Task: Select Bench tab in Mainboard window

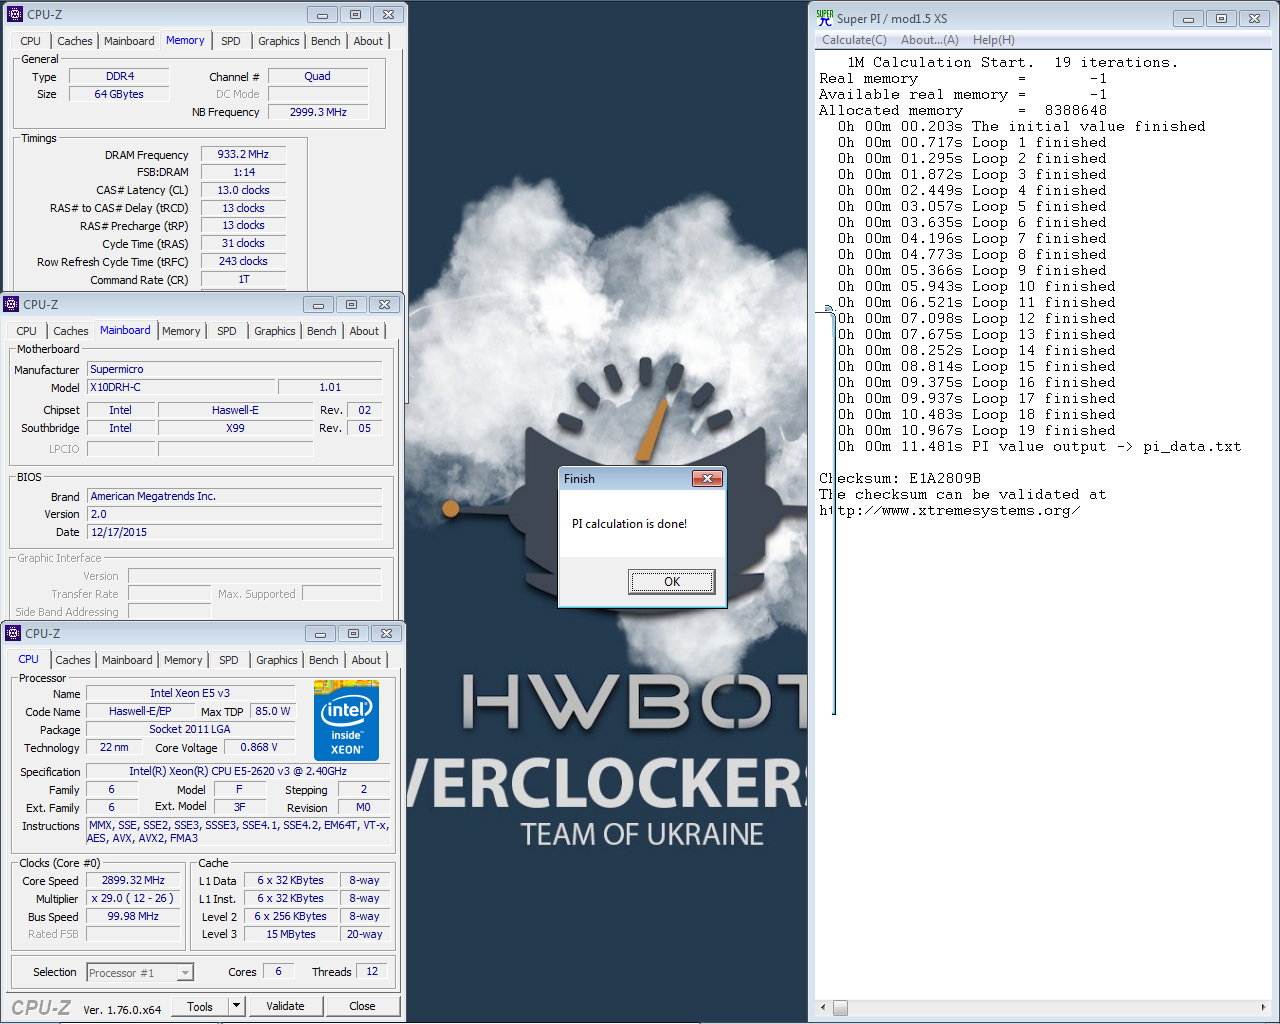Action: [x=322, y=331]
